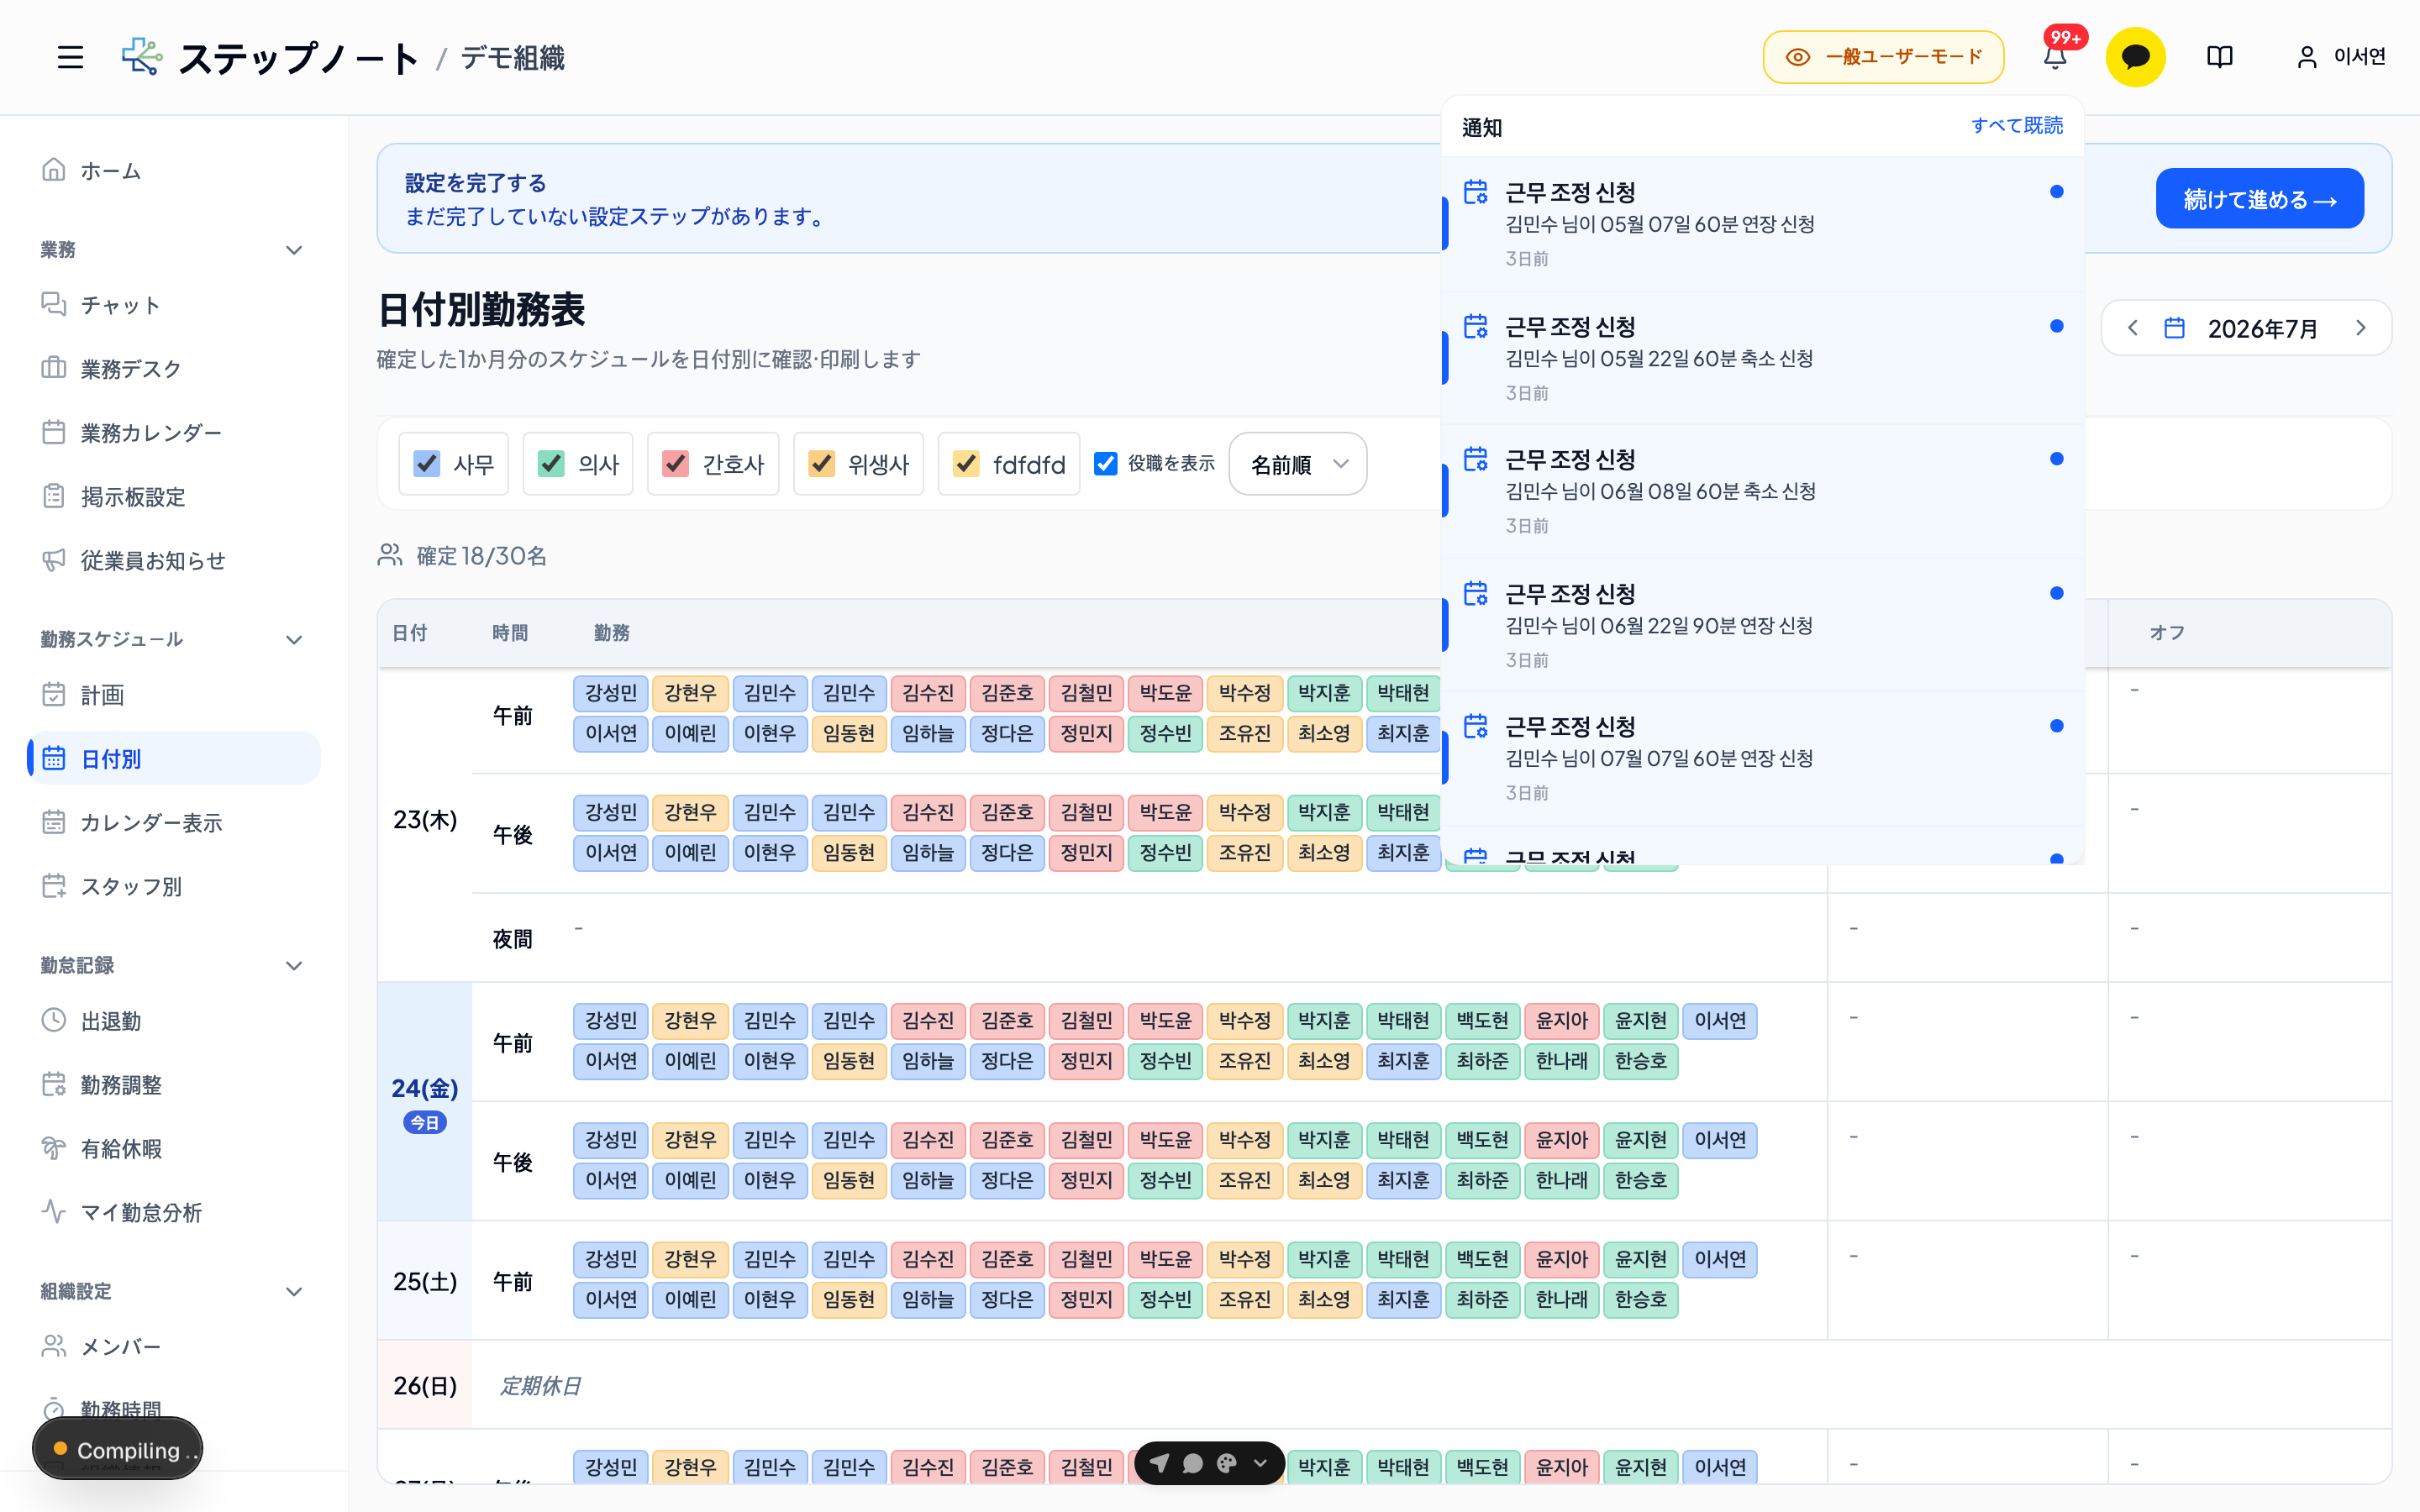Toggle 一般ユーザーモード view
This screenshot has width=2420, height=1512.
tap(1883, 57)
